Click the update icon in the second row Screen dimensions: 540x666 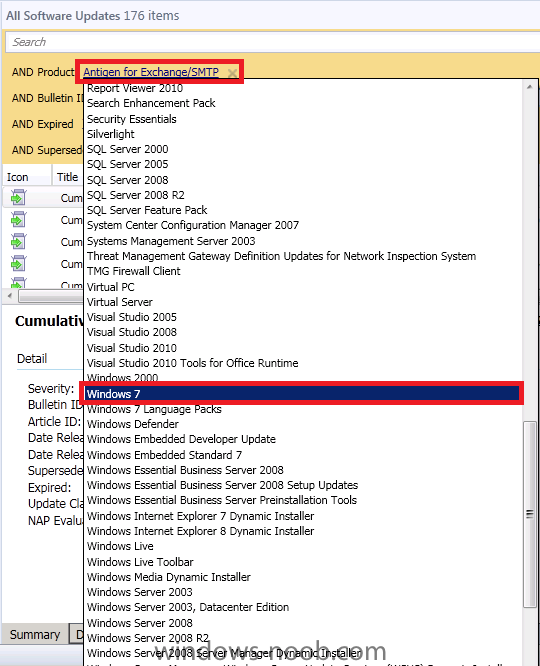(x=18, y=220)
